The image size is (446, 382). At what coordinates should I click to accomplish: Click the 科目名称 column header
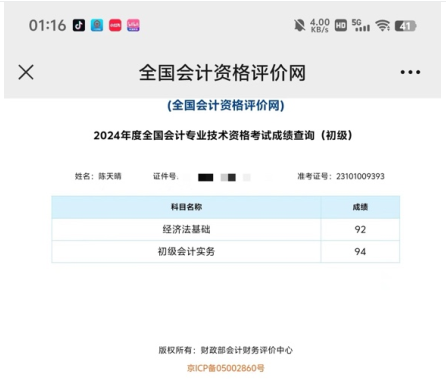point(186,207)
